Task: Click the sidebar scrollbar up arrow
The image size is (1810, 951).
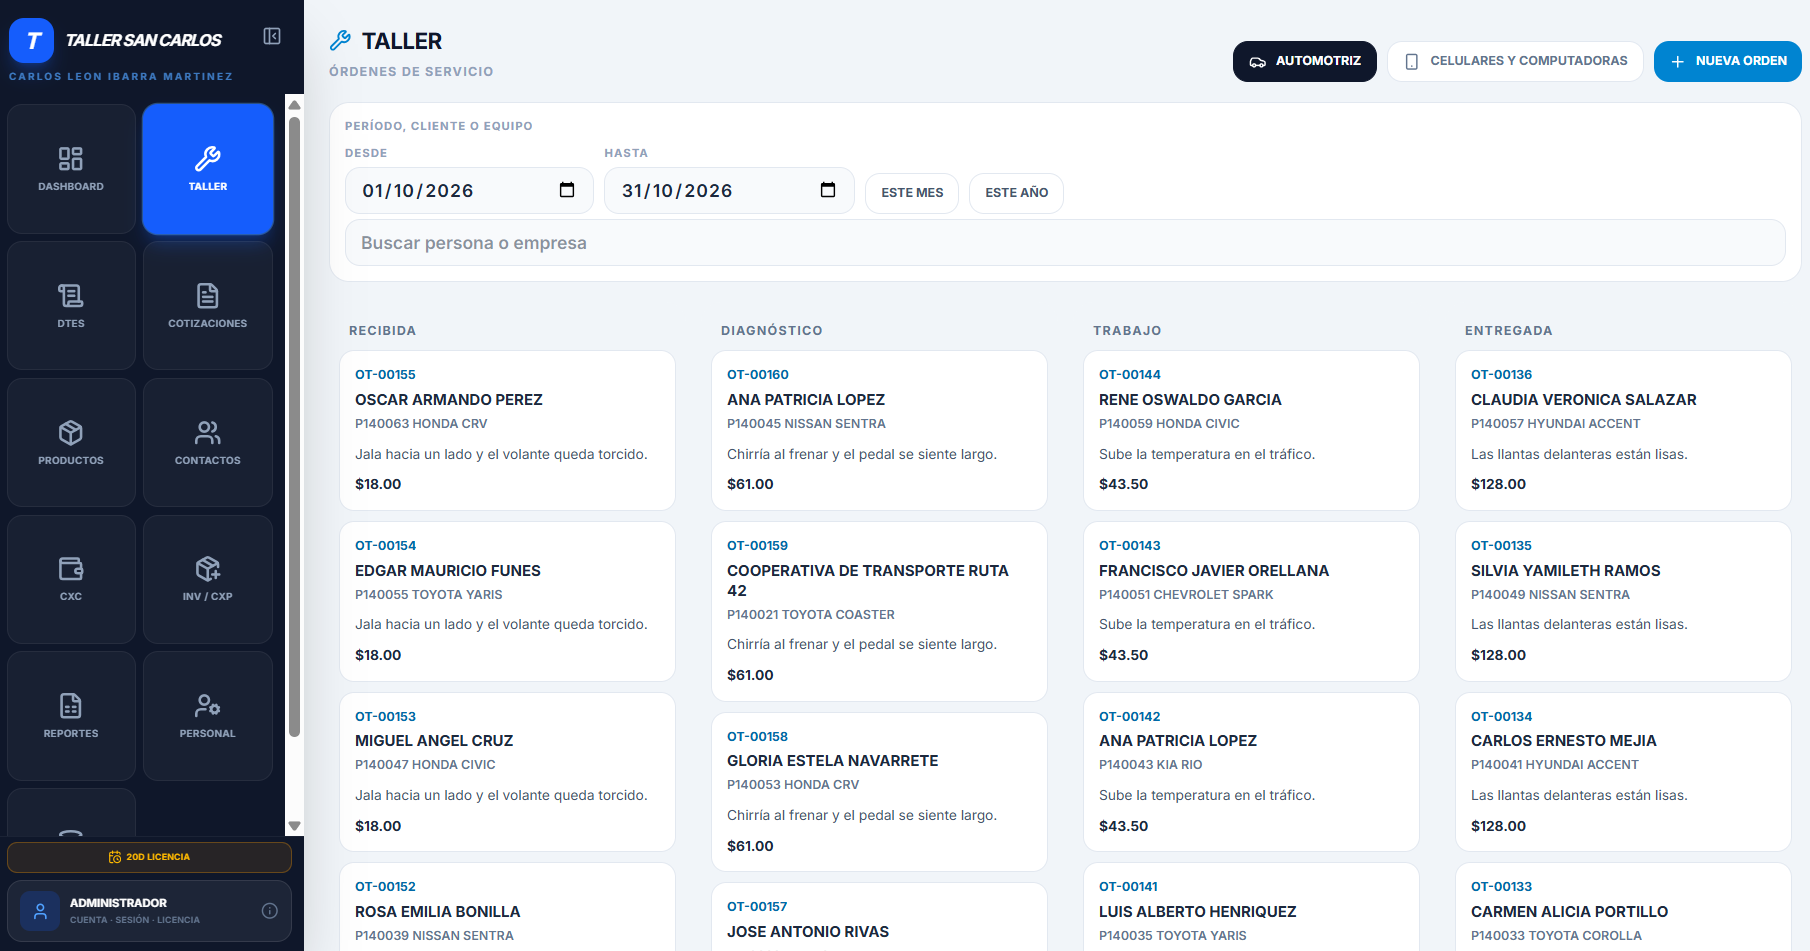Action: coord(294,104)
